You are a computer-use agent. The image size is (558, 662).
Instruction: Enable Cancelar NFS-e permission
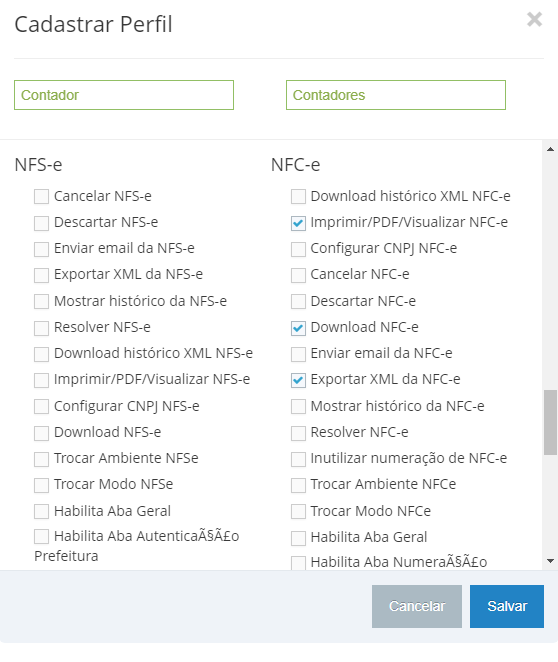tap(41, 197)
